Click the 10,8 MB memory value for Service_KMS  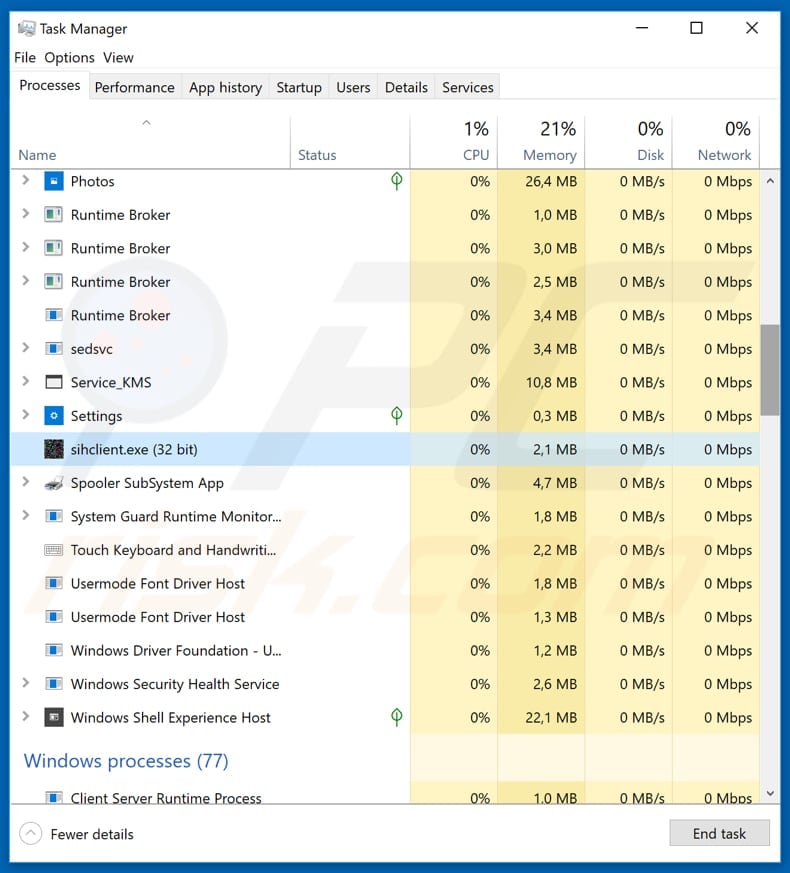coord(551,382)
